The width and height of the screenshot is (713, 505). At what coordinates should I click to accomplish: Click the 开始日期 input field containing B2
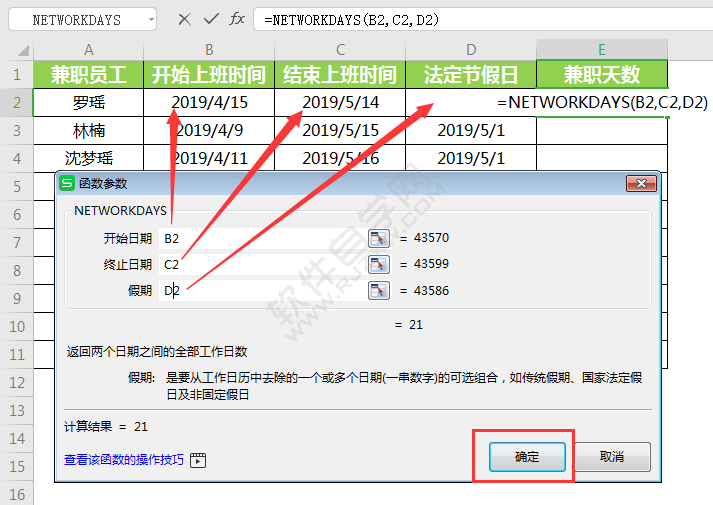[x=263, y=238]
